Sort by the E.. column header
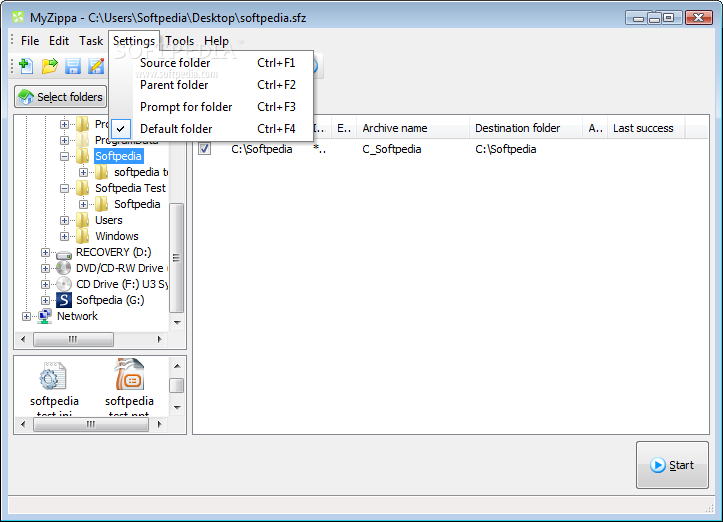The image size is (723, 522). [344, 128]
